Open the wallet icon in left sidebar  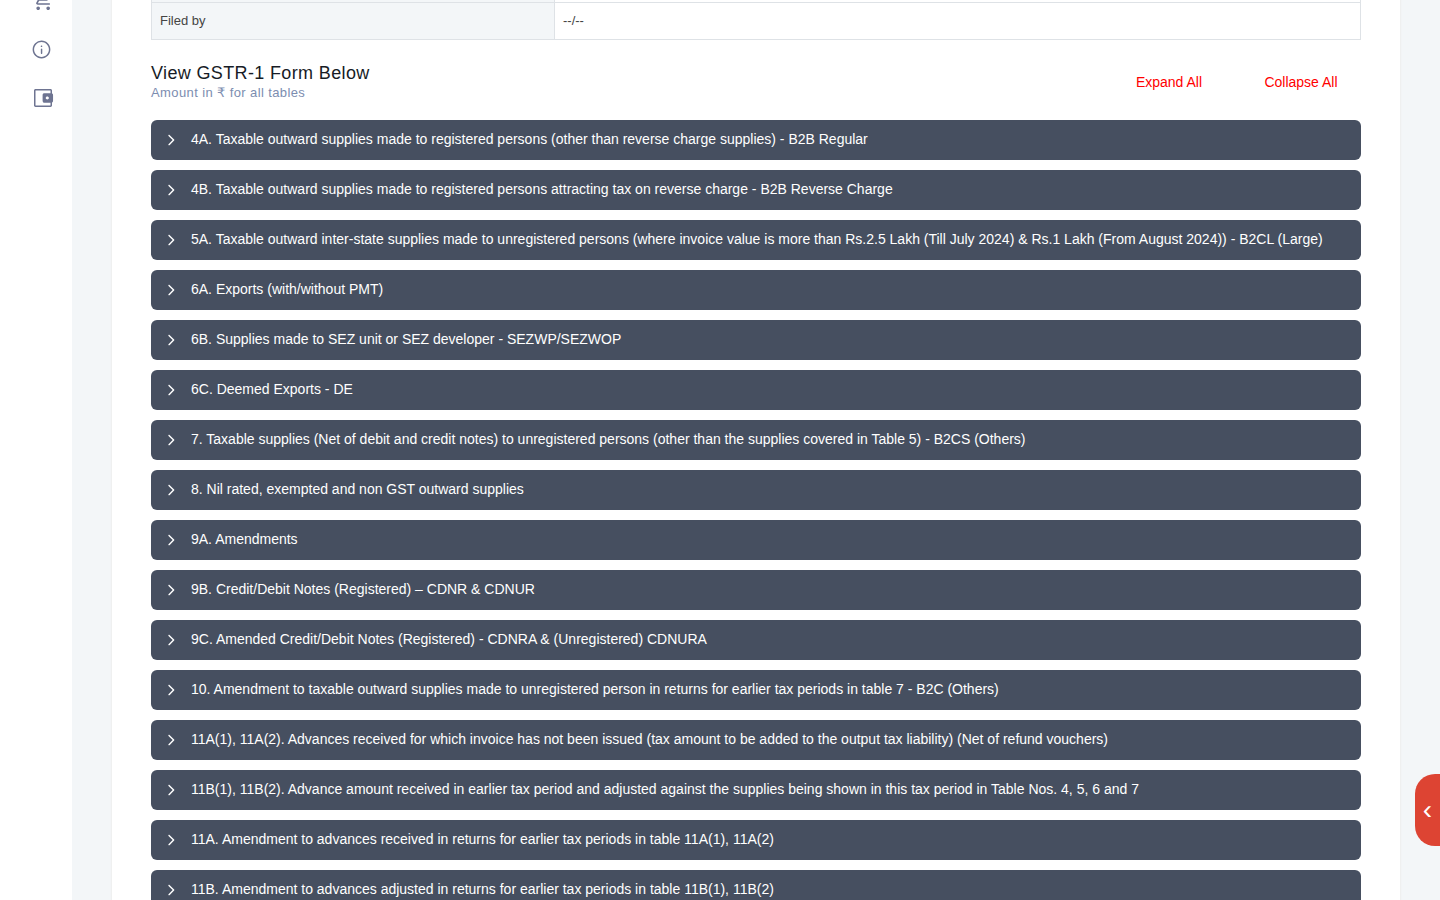coord(43,98)
